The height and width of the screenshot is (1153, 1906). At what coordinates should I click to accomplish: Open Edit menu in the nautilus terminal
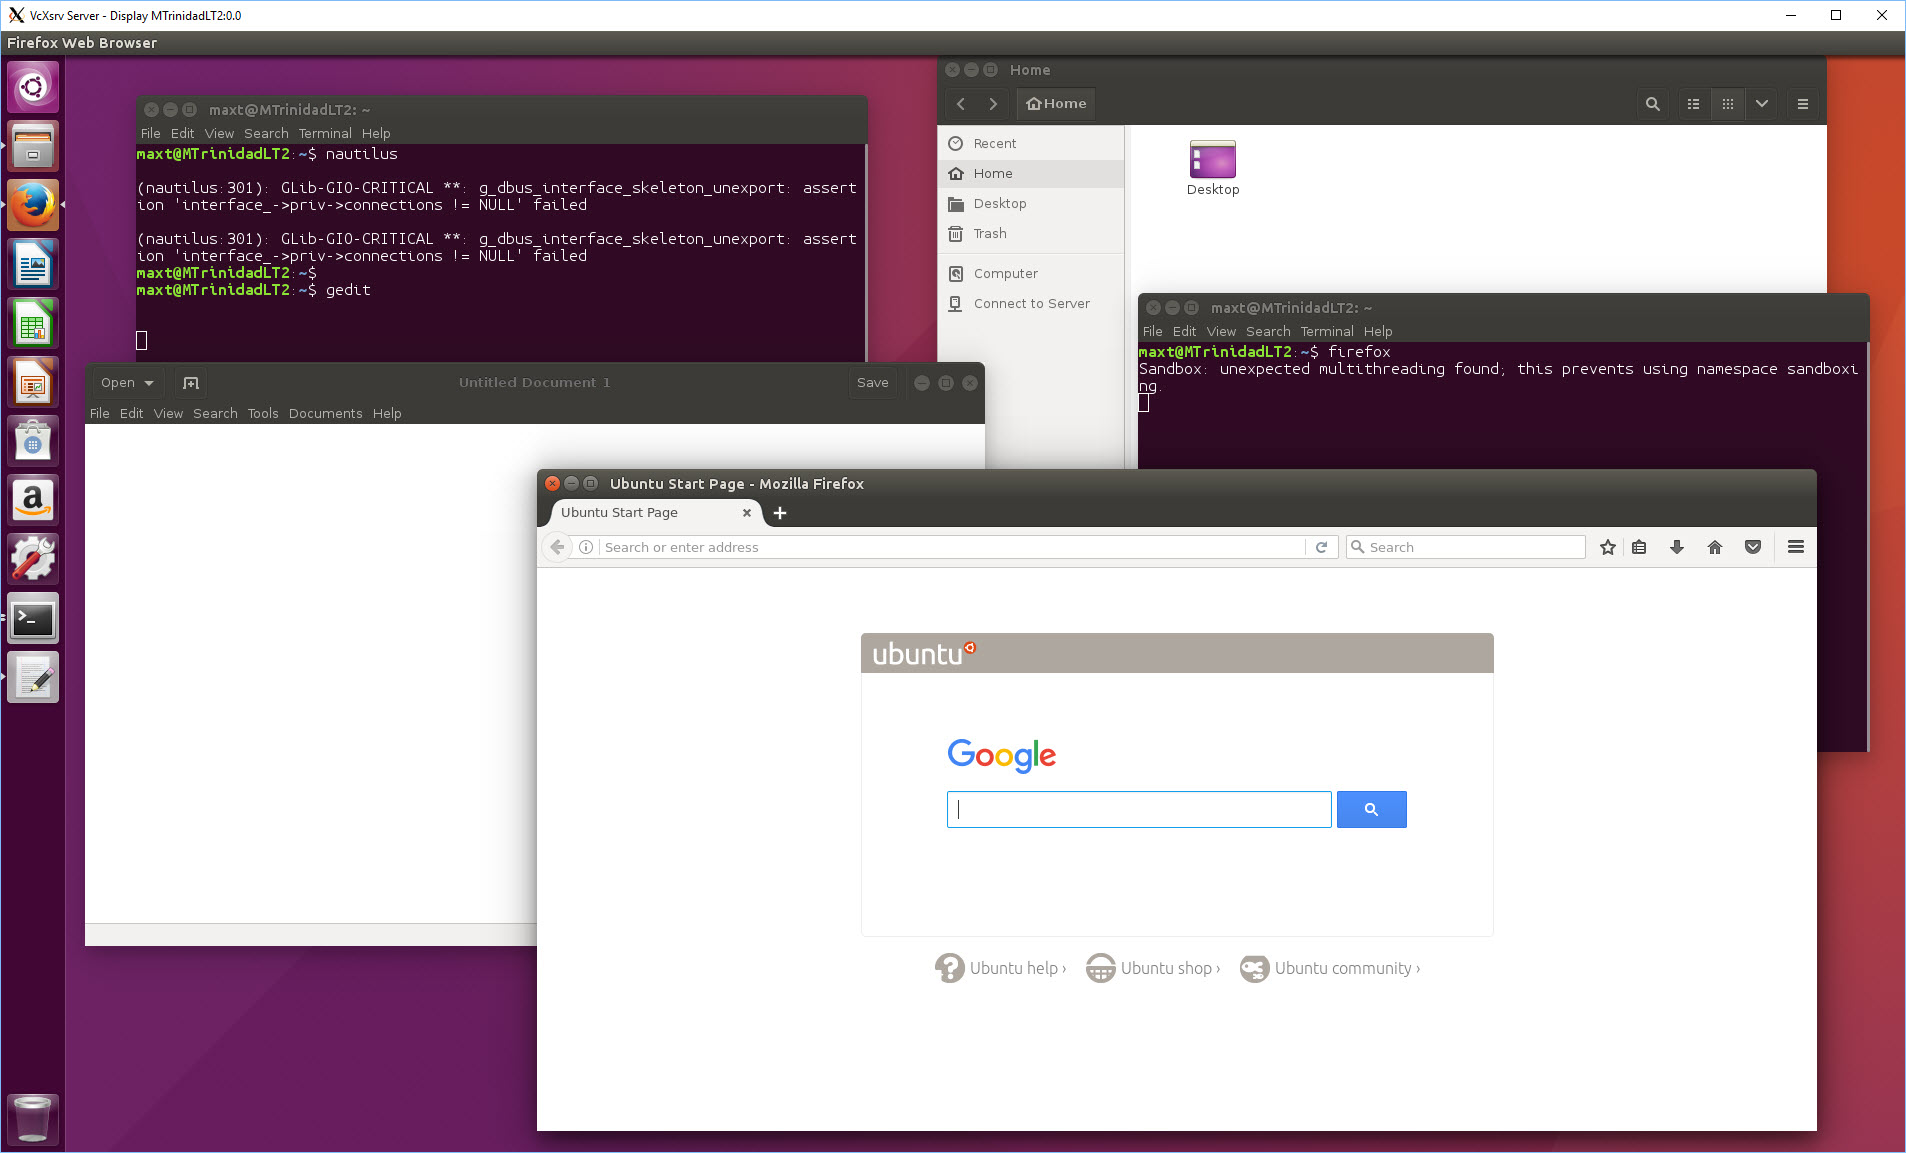[x=182, y=133]
